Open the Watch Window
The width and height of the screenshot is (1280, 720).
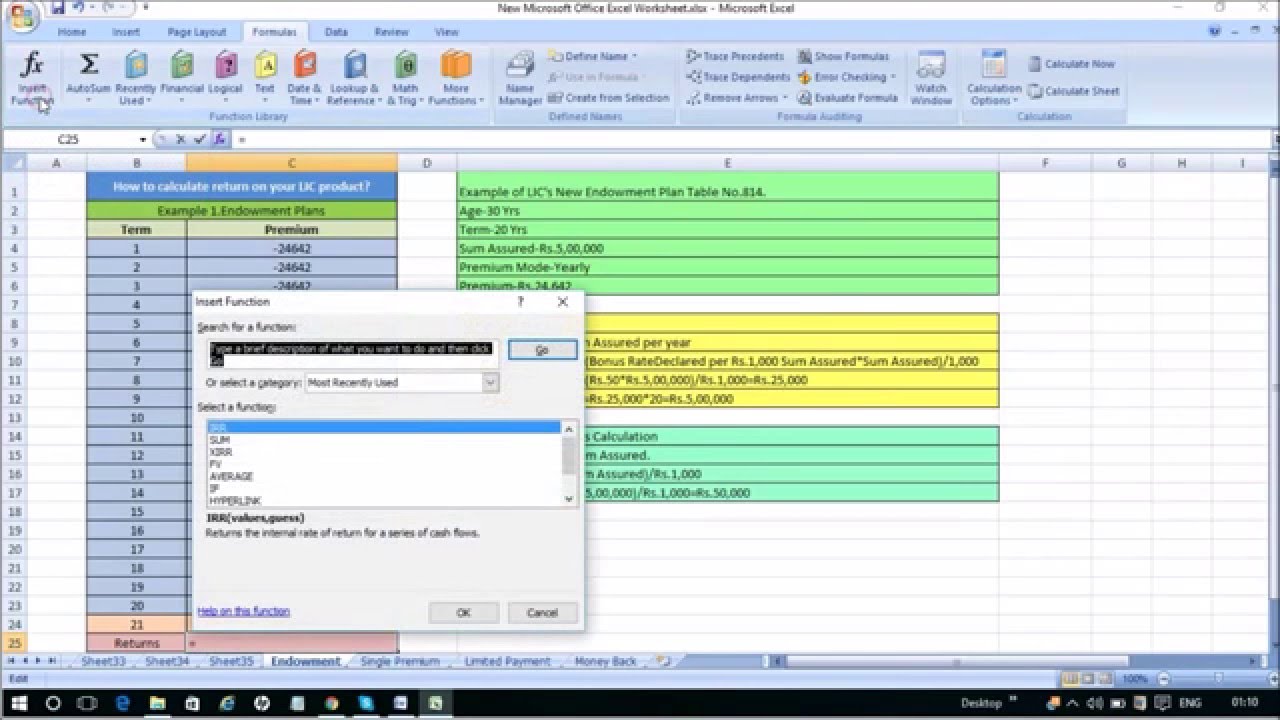(931, 80)
